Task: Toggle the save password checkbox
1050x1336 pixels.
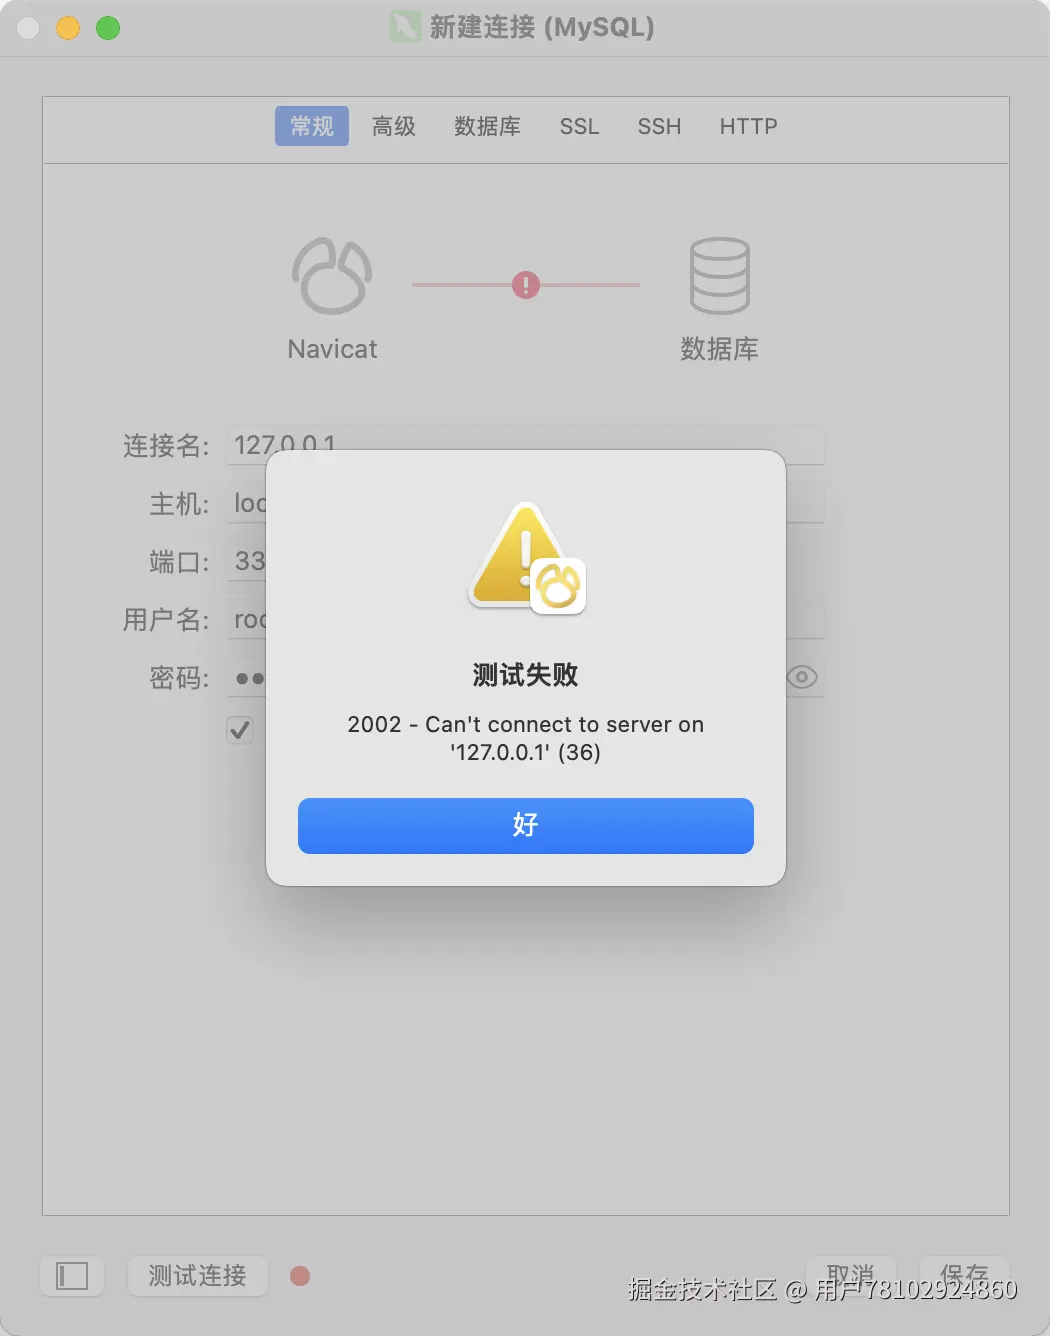Action: (240, 730)
